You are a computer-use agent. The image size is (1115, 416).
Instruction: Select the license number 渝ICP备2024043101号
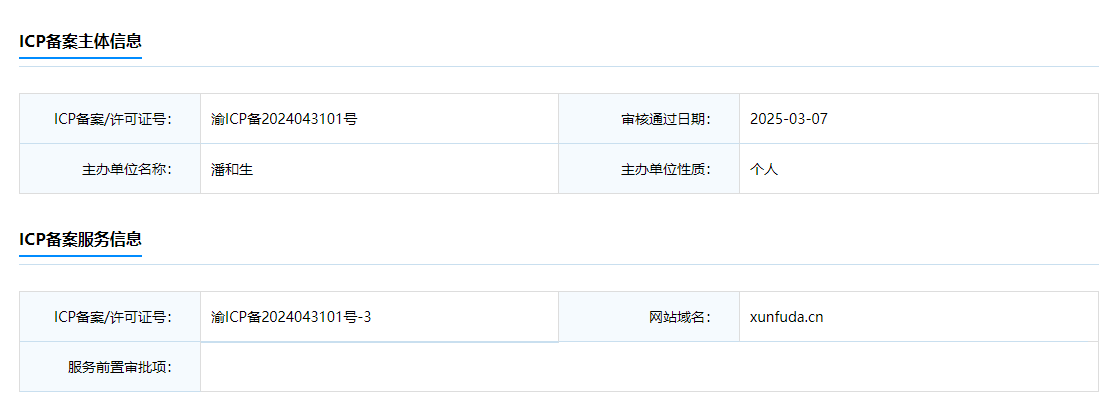point(284,119)
